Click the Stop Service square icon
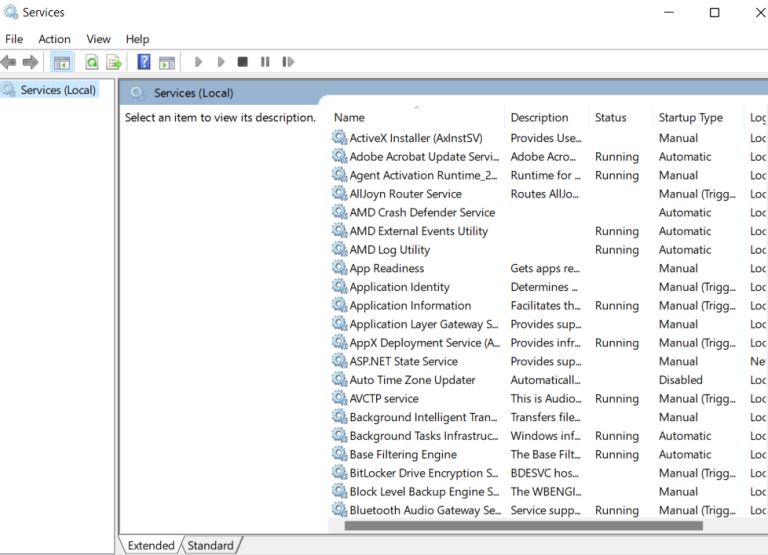Viewport: 768px width, 555px height. point(242,62)
